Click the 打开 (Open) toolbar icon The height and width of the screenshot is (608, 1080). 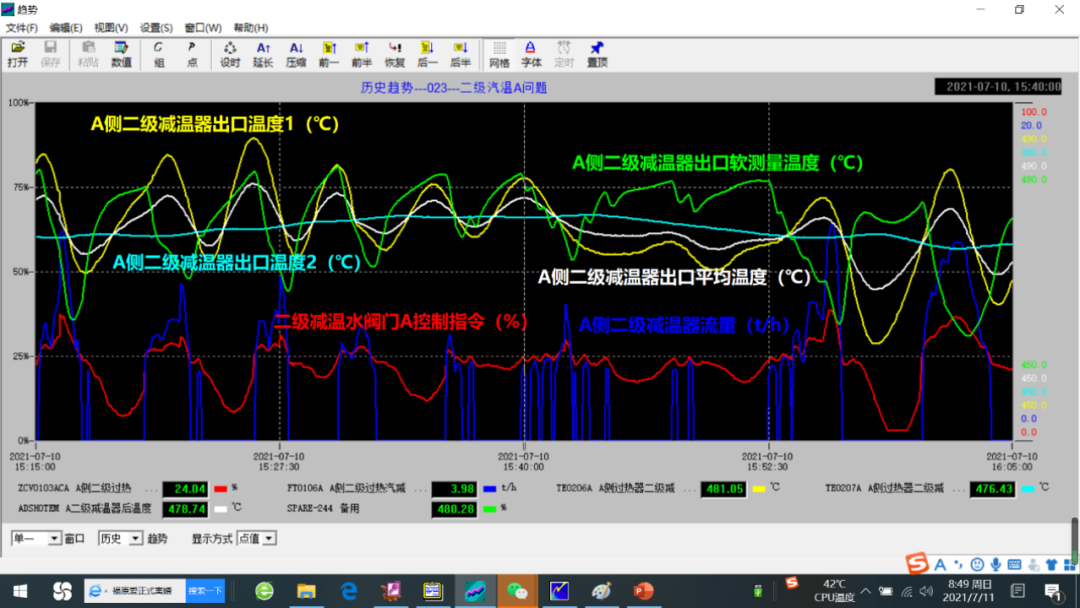tap(17, 54)
